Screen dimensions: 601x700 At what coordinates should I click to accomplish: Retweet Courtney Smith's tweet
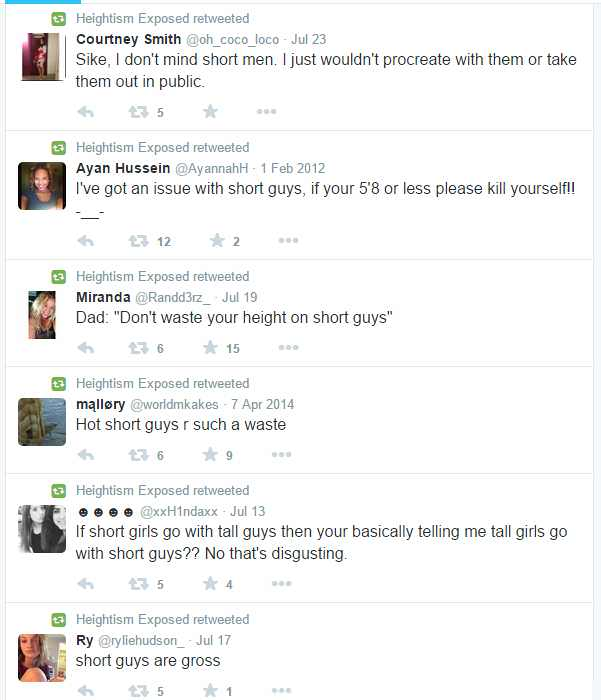point(138,112)
